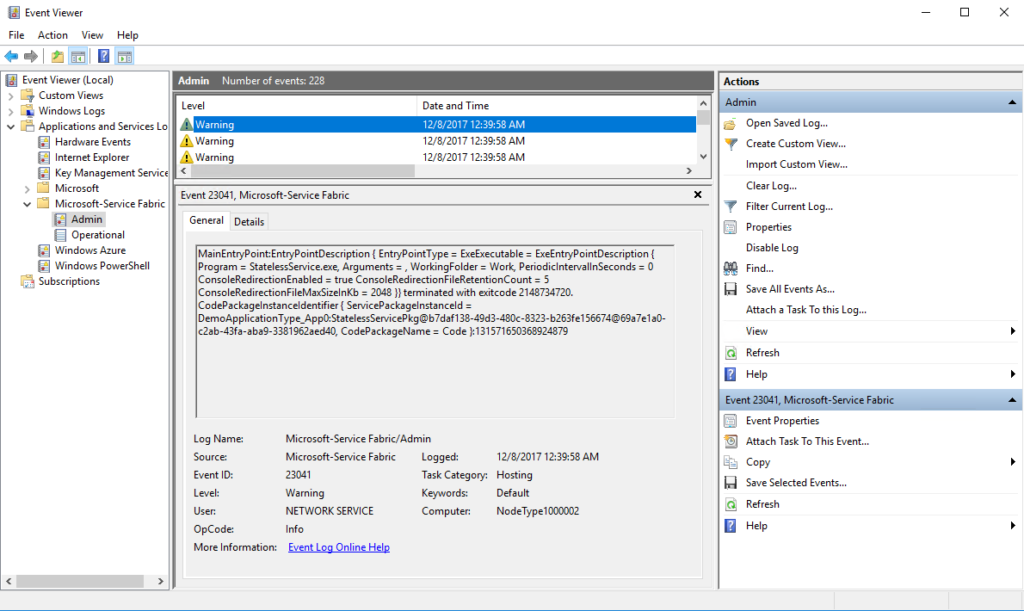Switch to the Details tab
This screenshot has height=611, width=1024.
point(249,221)
